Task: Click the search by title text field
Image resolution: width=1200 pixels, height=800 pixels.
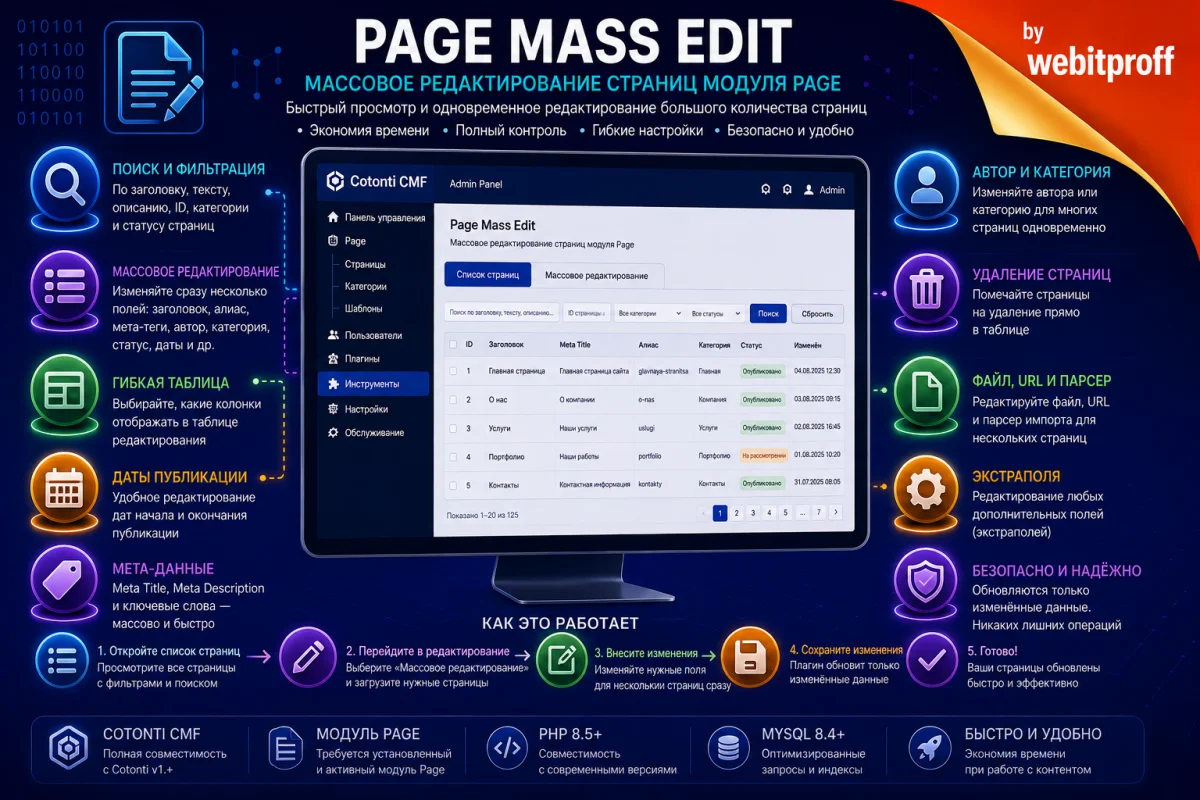Action: tap(501, 313)
